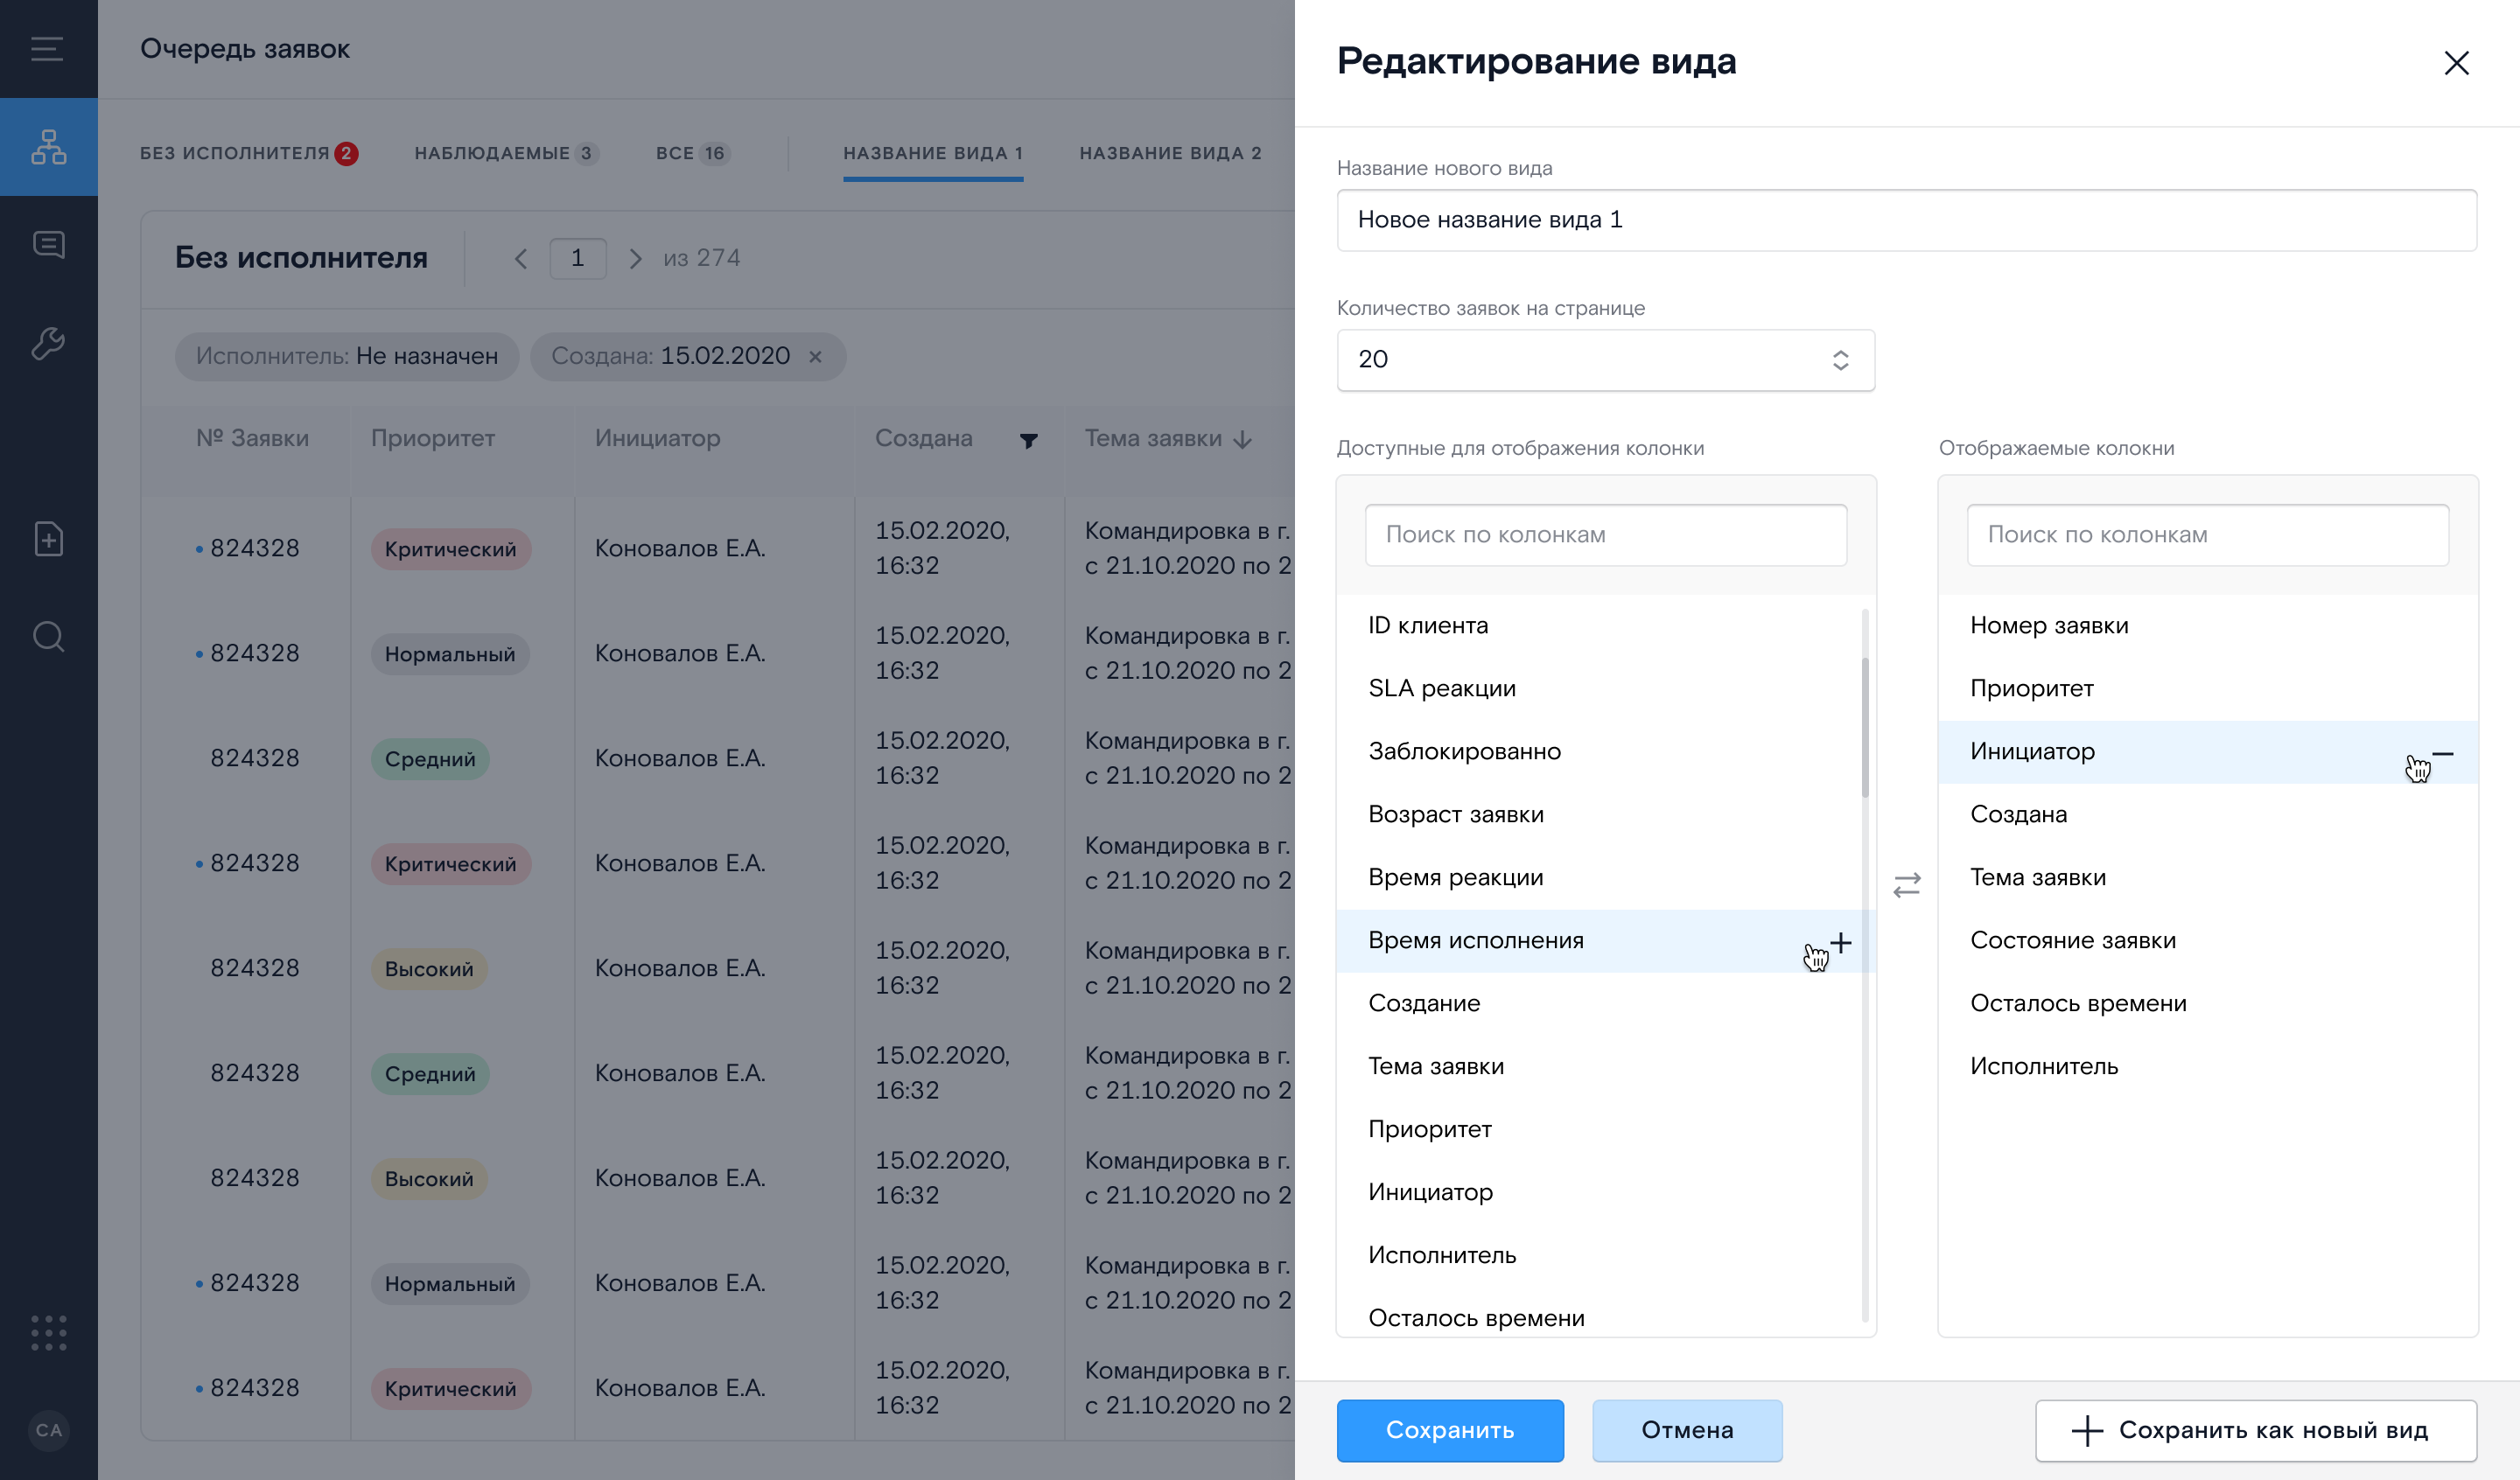Click the sort arrow in Тема заявки column
The height and width of the screenshot is (1480, 2520).
1242,440
